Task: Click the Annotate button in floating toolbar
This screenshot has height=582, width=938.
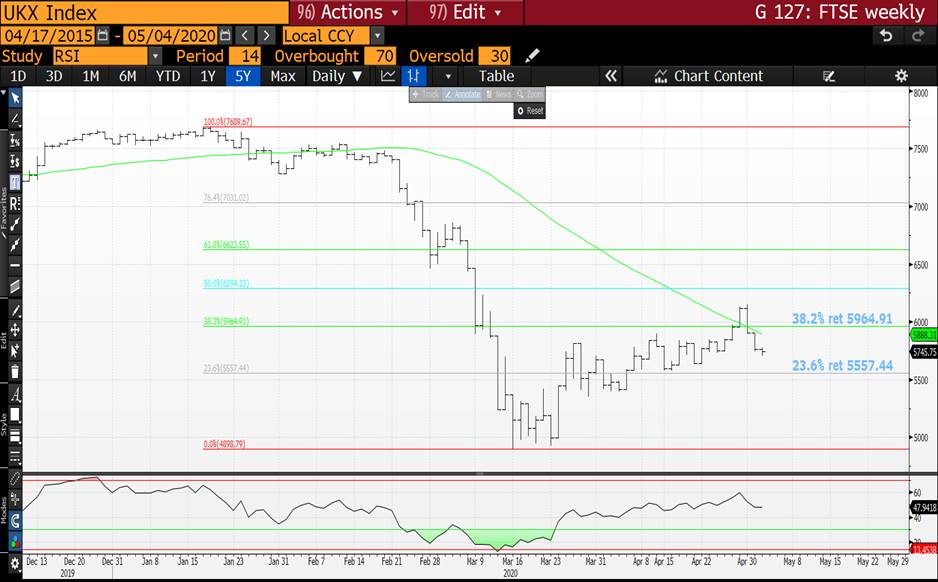Action: 462,95
